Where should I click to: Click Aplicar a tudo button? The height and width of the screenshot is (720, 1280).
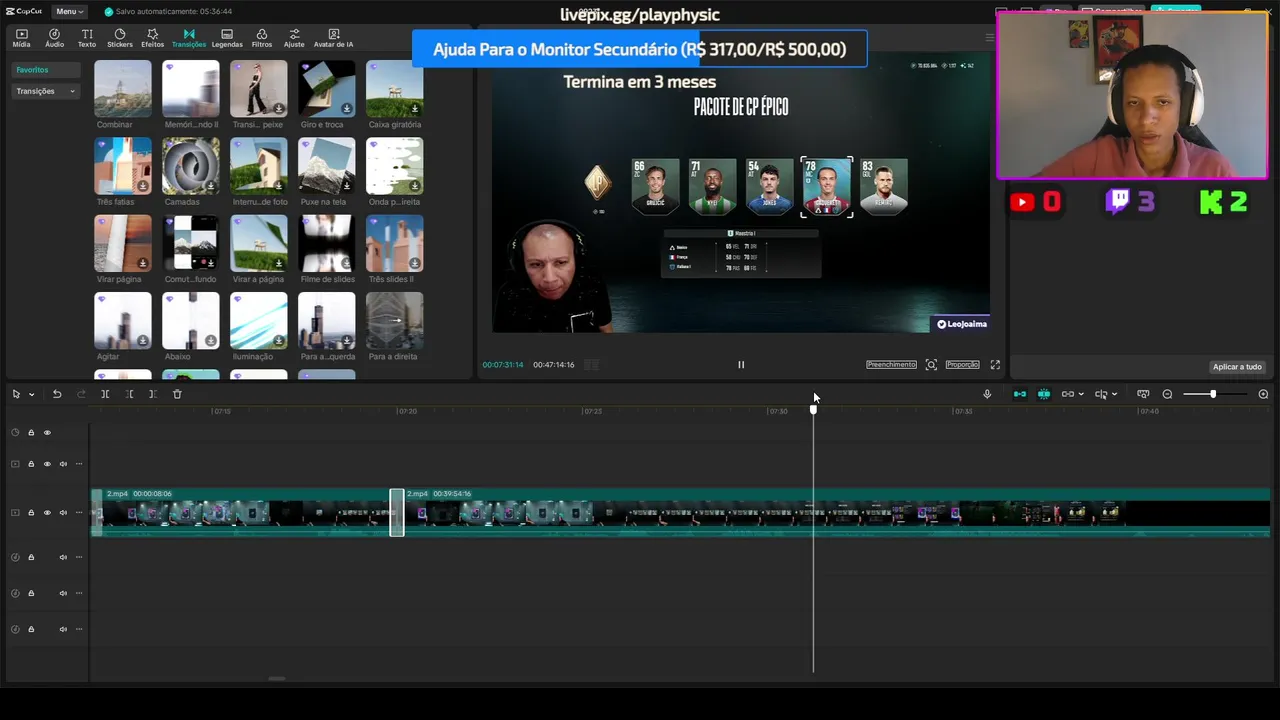coord(1237,367)
